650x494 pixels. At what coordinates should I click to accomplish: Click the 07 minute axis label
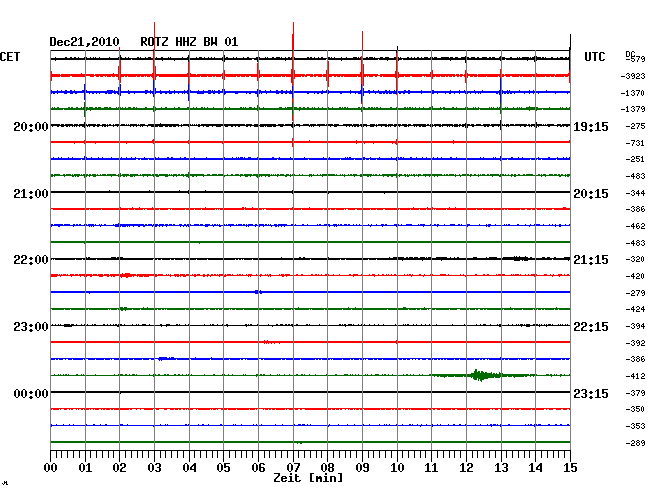(293, 468)
